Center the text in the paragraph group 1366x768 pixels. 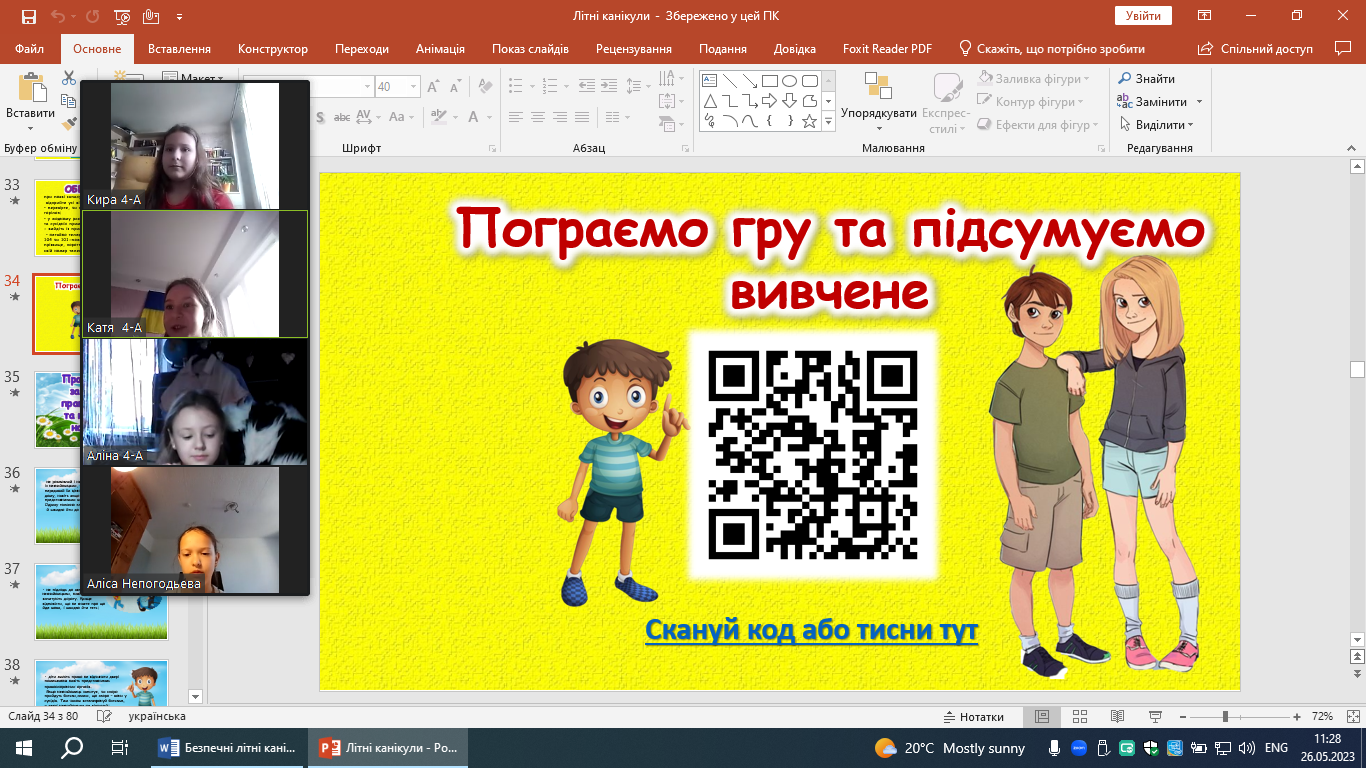[x=538, y=117]
